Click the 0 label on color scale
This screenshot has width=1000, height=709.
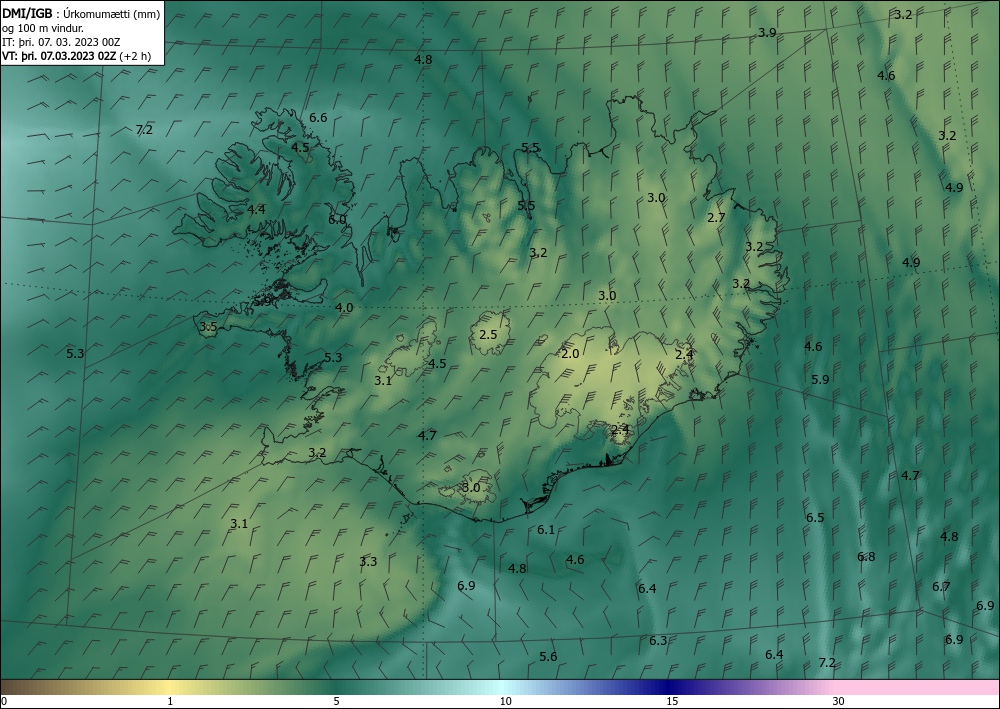click(4, 702)
